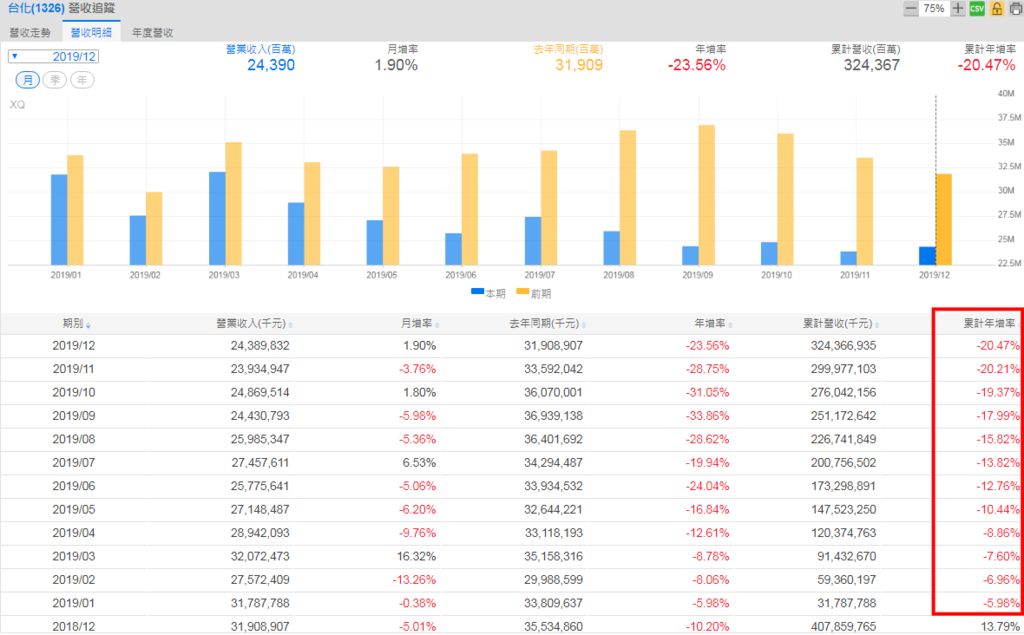Screen dimensions: 1024x635
Task: Click the -20.47% summary 累計年增率 value
Action: (x=986, y=65)
